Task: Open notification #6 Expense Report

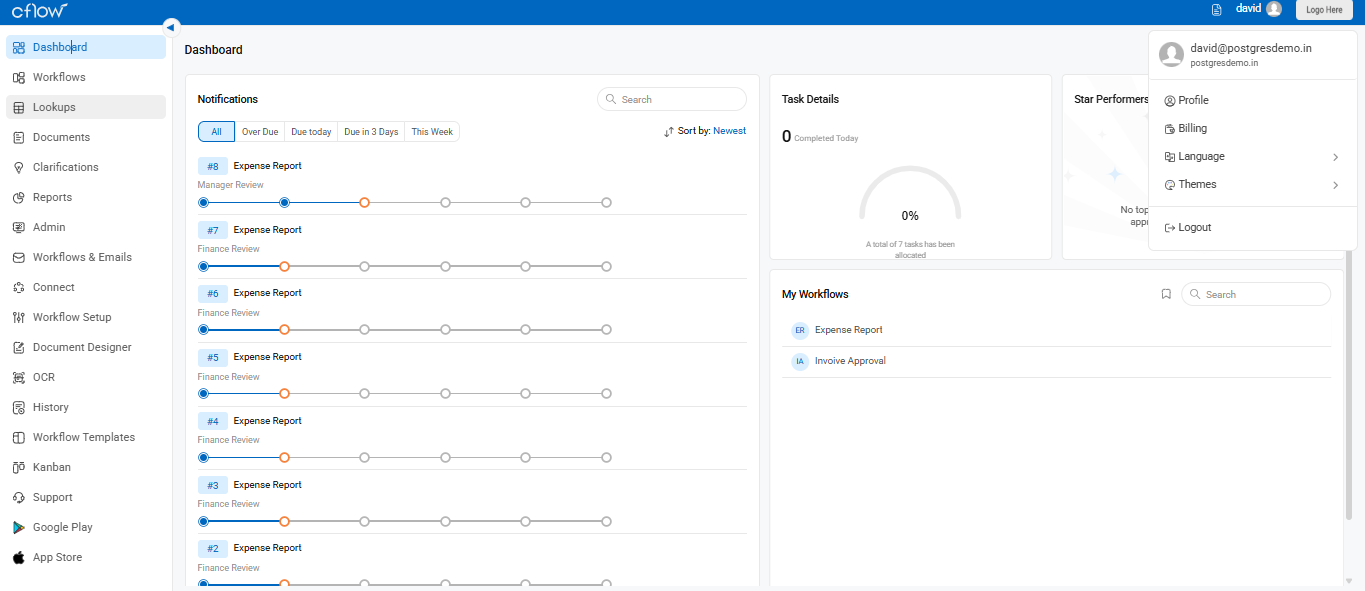Action: click(x=267, y=293)
